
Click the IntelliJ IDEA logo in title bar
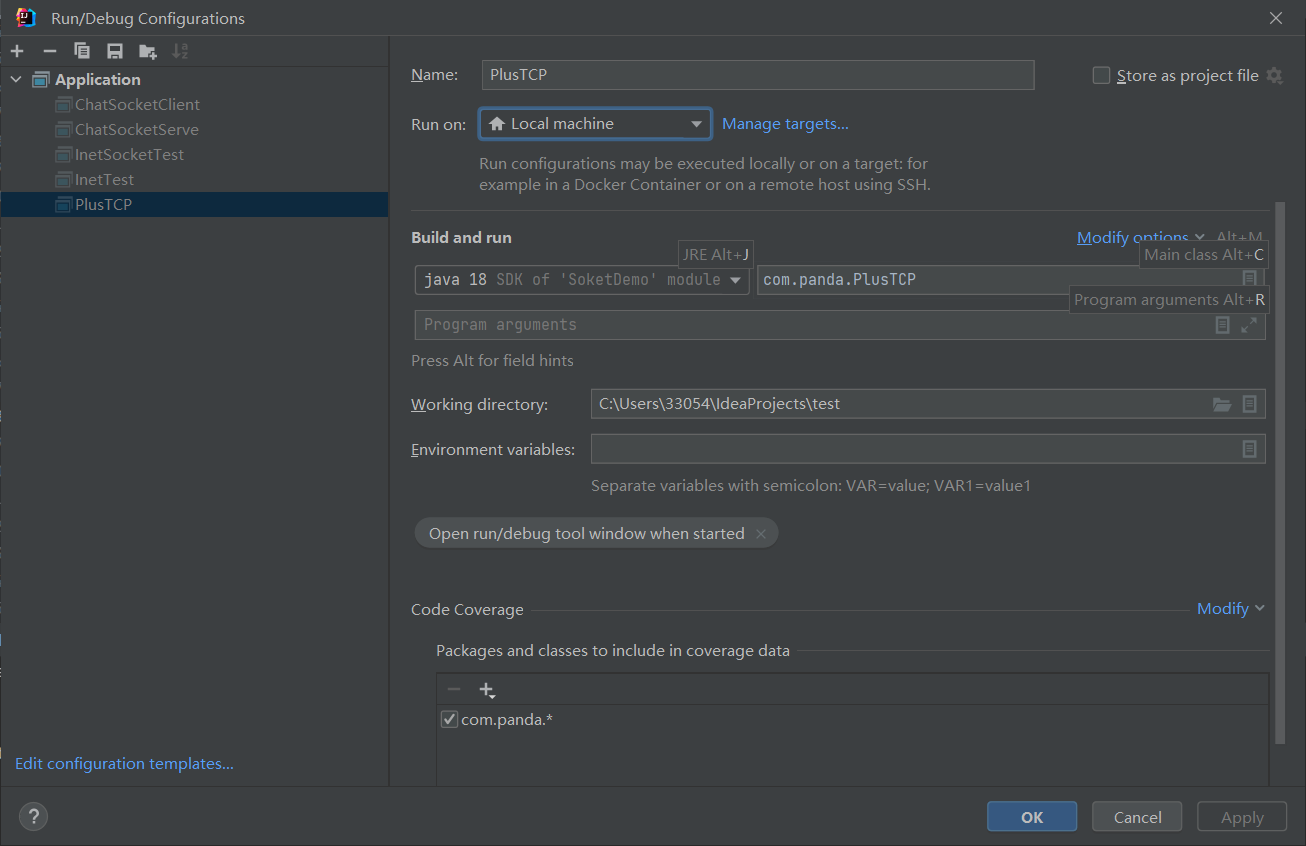pos(26,18)
